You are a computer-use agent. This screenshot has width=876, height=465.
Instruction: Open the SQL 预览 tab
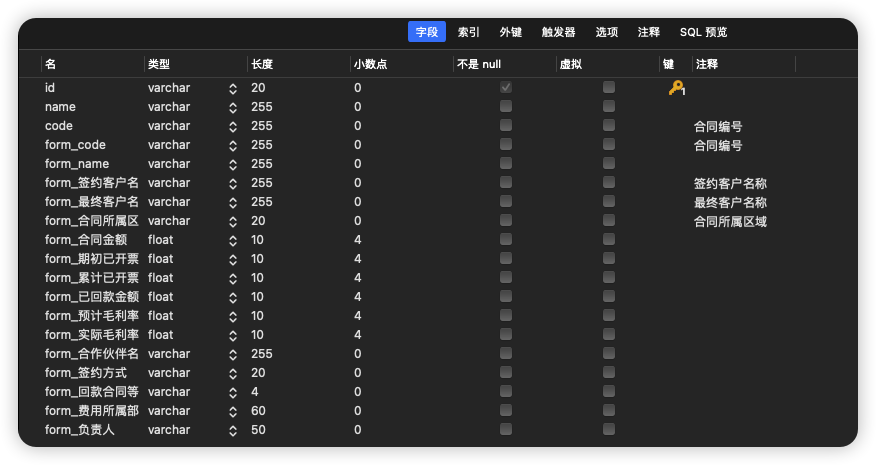click(703, 32)
